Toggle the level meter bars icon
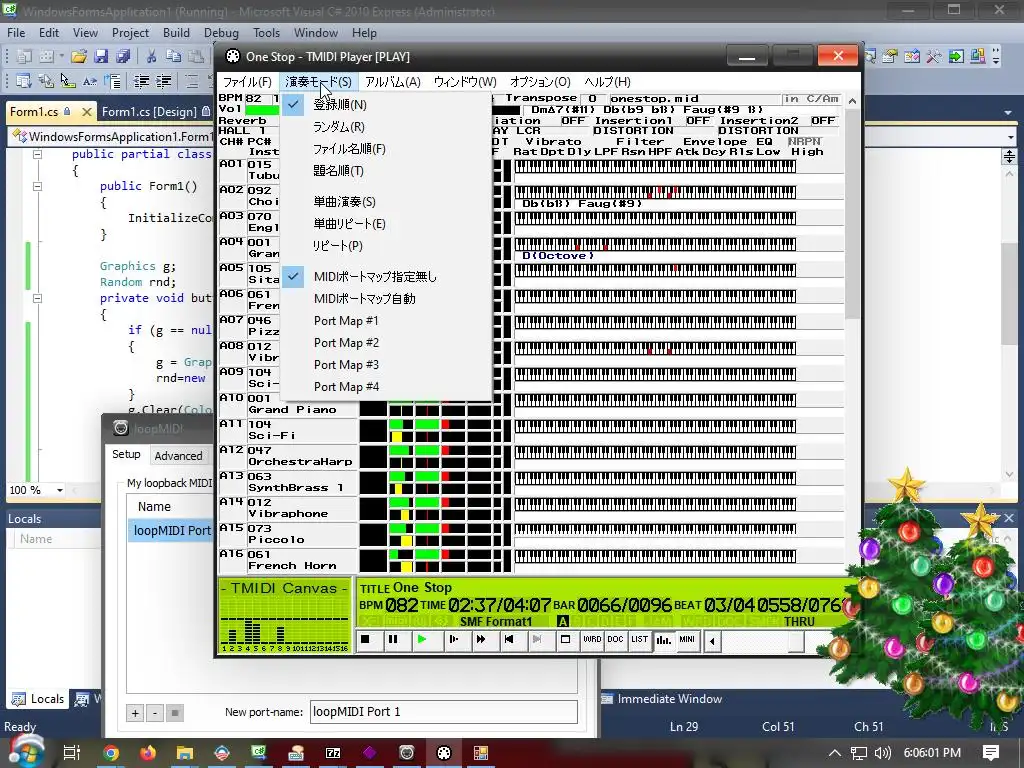The image size is (1024, 768). (x=664, y=639)
